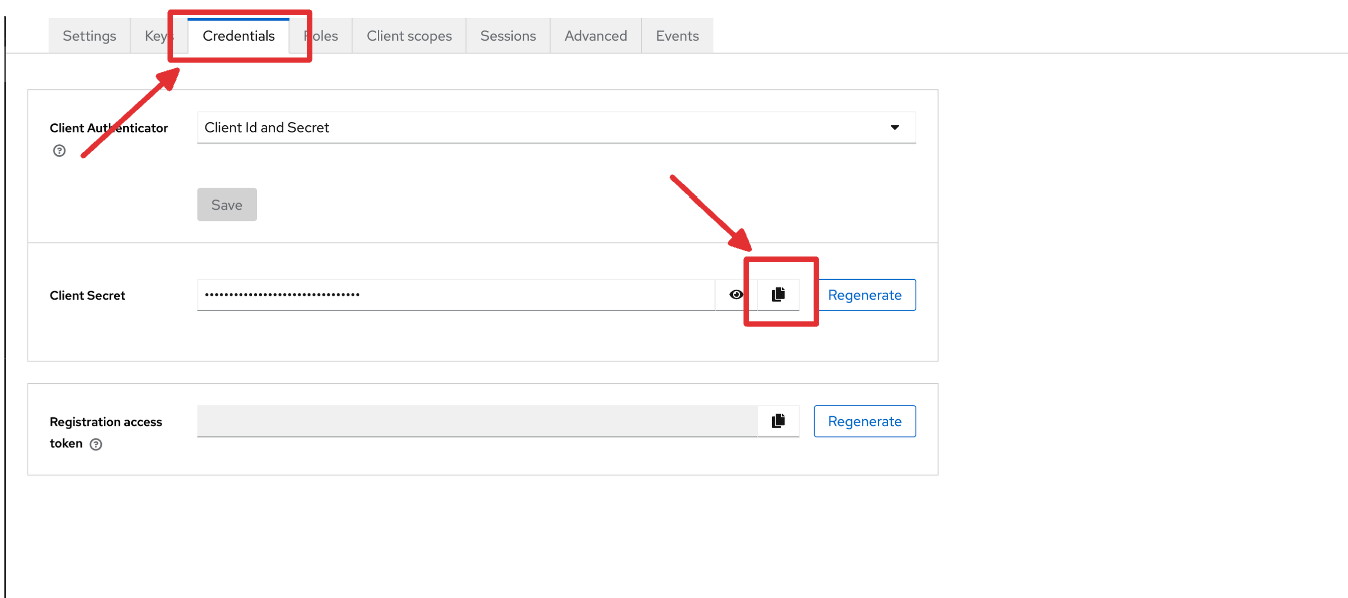
Task: View the Sessions tab
Action: pyautogui.click(x=508, y=36)
